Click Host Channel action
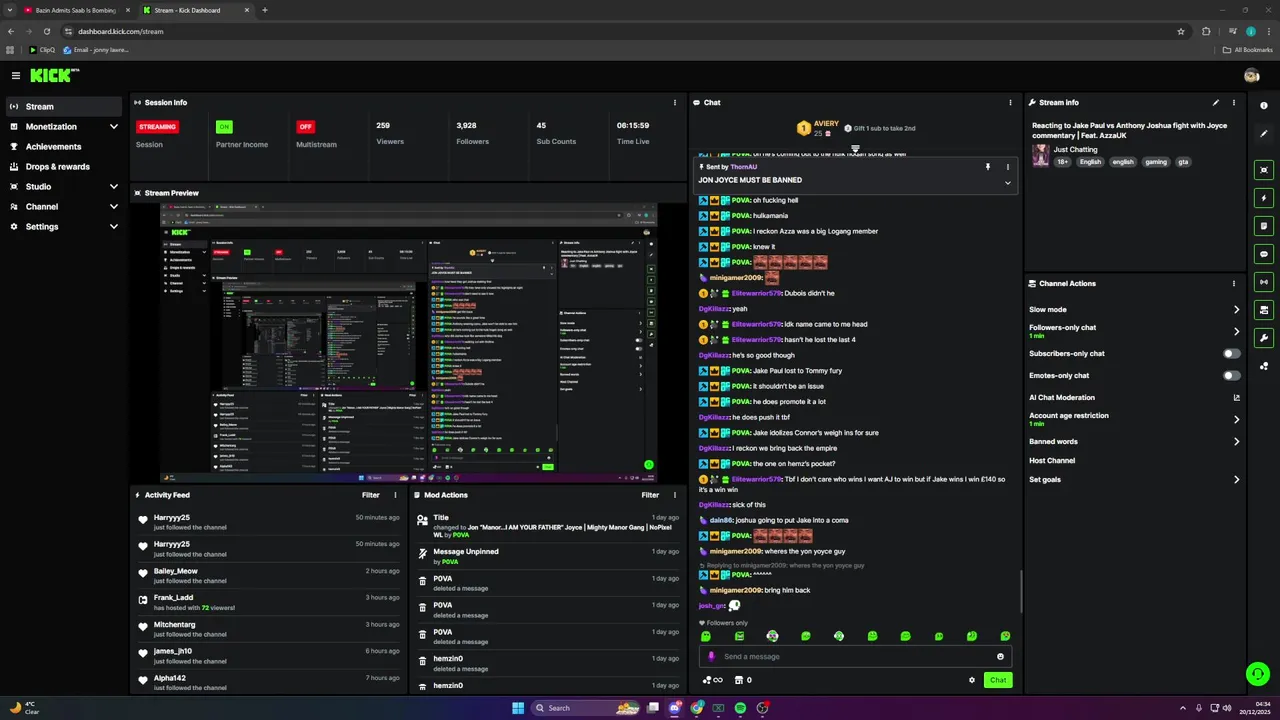The image size is (1280, 720). (1052, 461)
